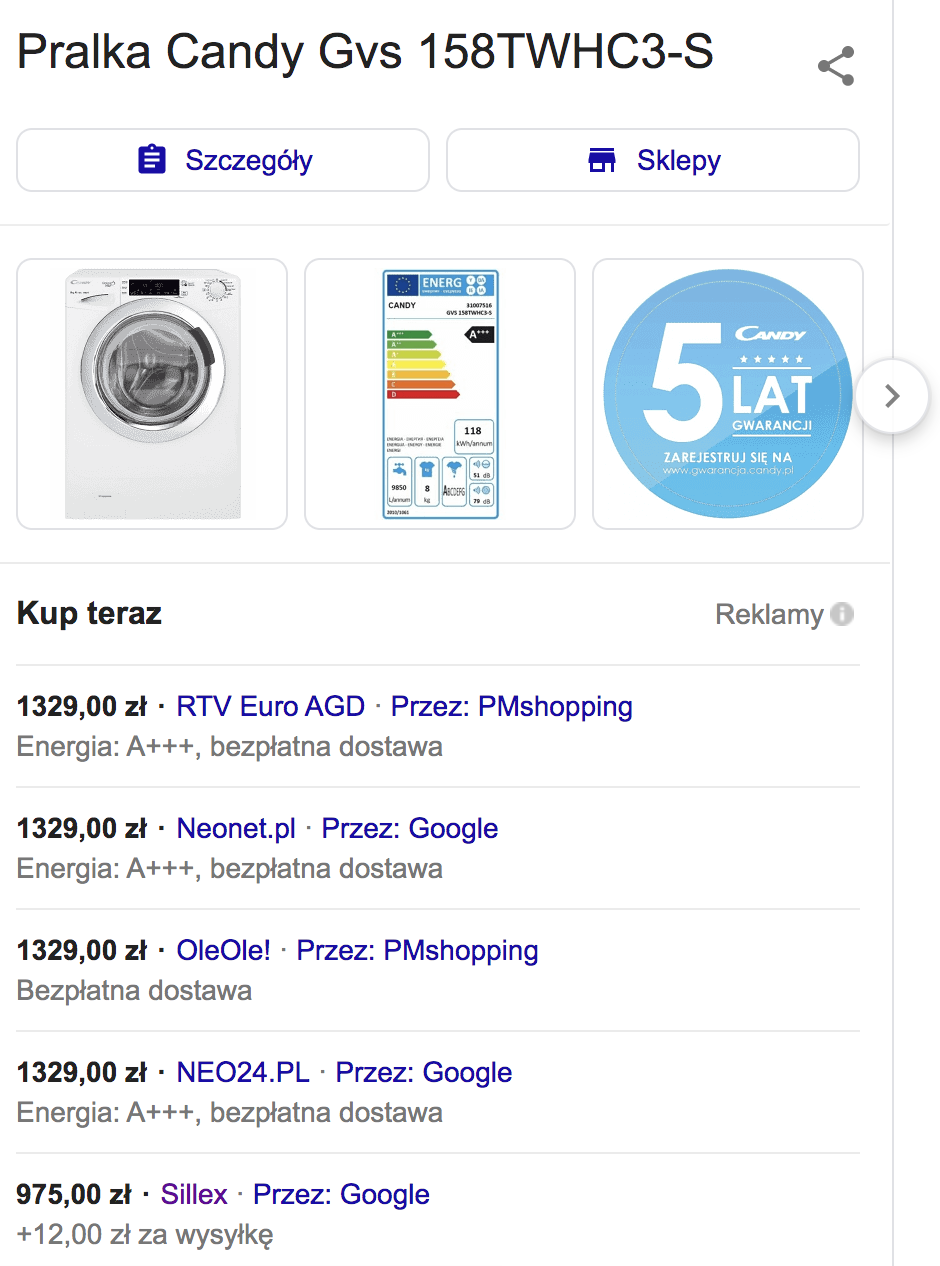Click Przez: PMshopping next to RTV Euro AGD
This screenshot has height=1266, width=940.
click(511, 707)
